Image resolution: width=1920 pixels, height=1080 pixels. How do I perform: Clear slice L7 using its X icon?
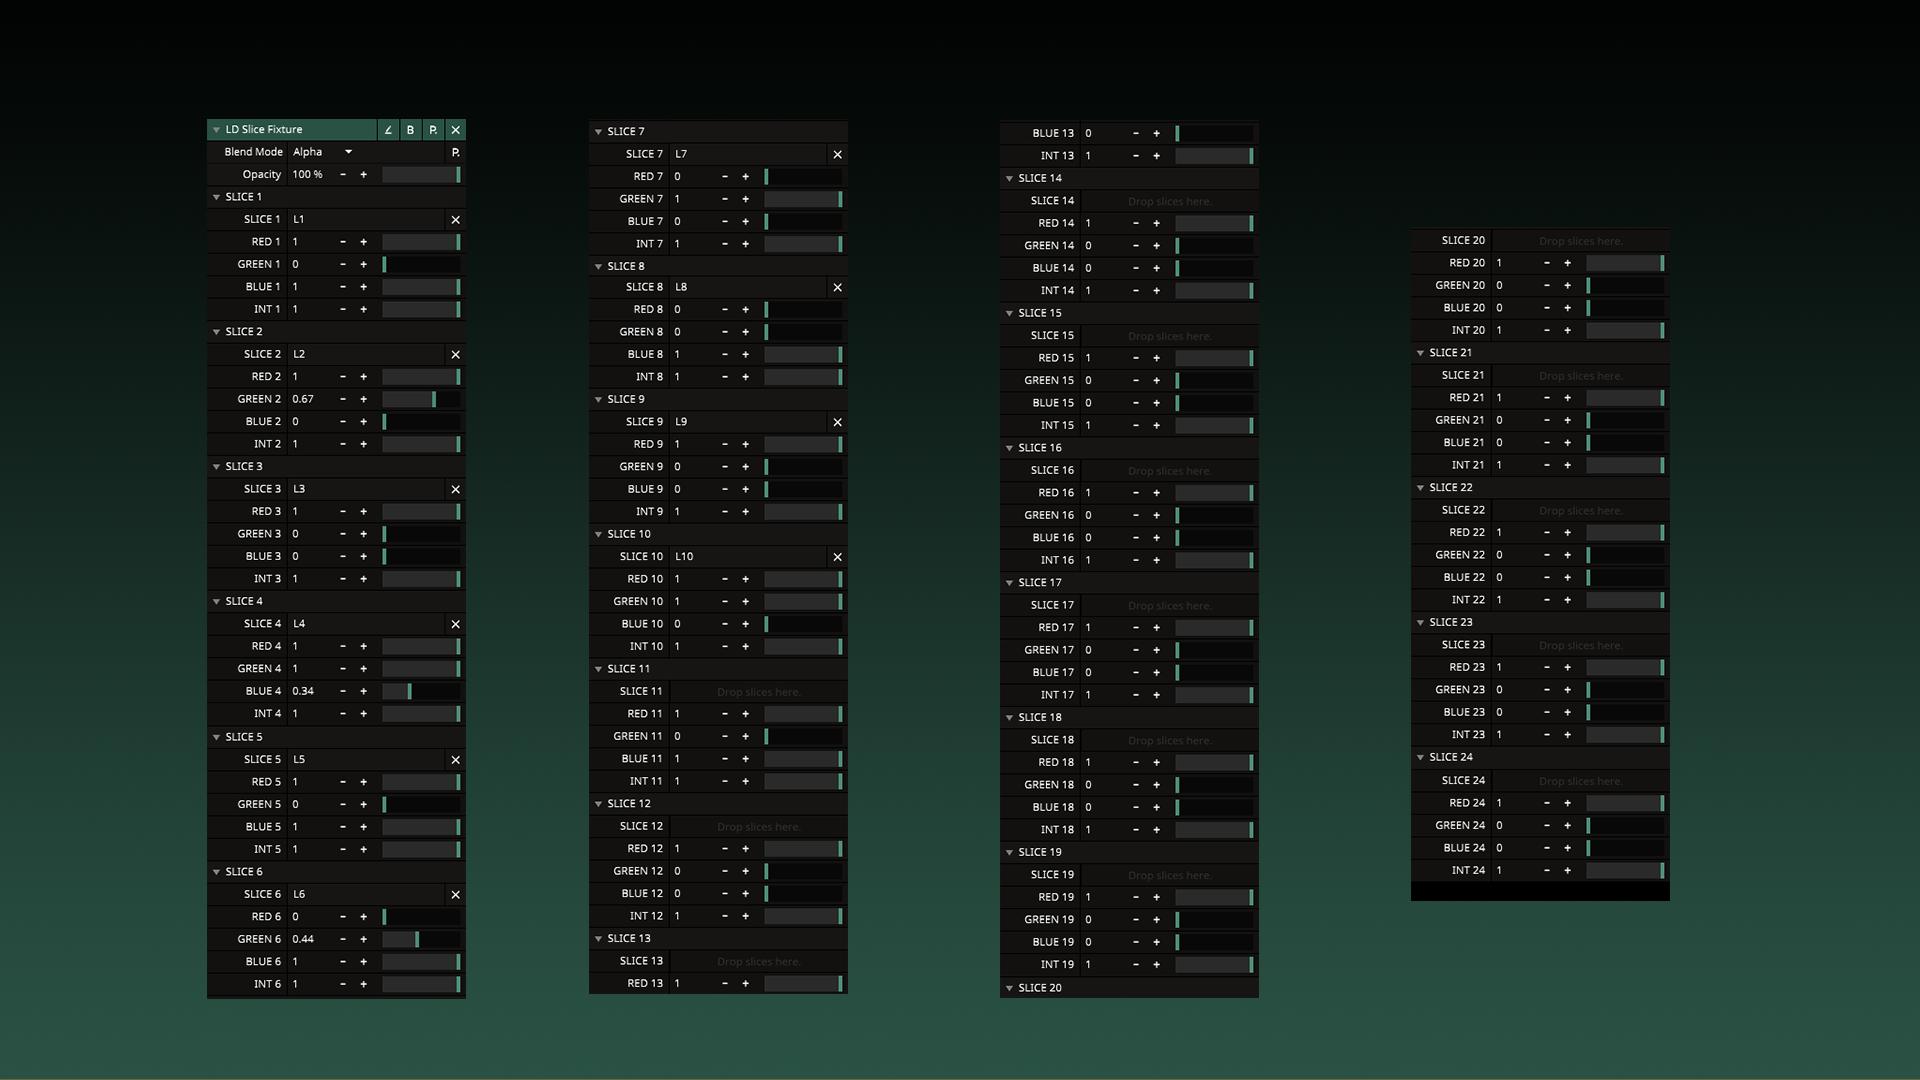[837, 155]
